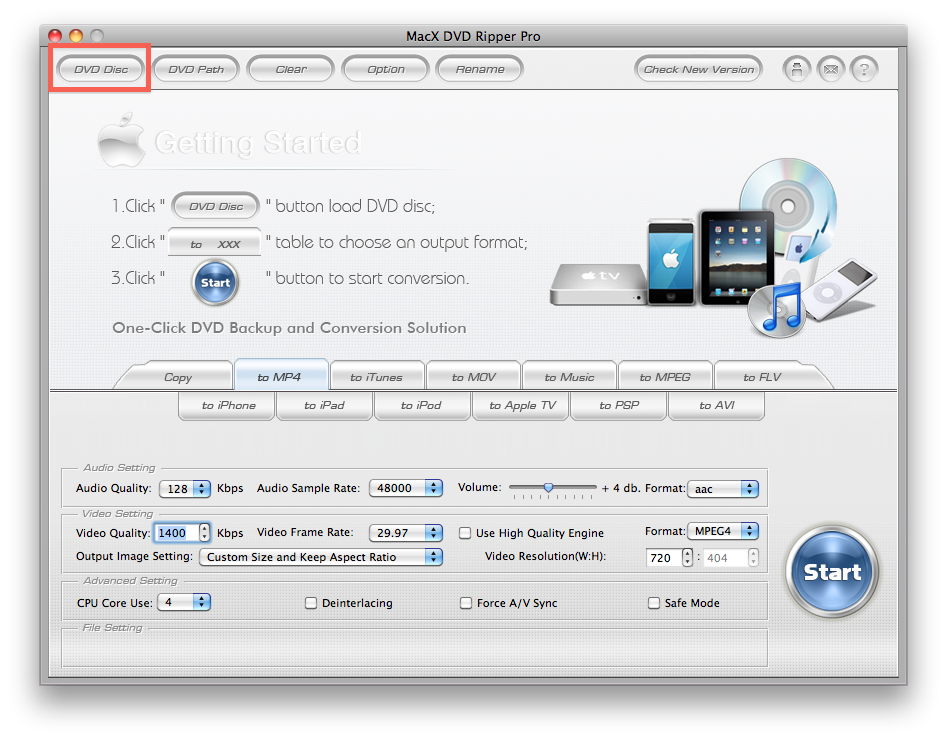947x740 pixels.
Task: Select the to MP4 tab
Action: click(x=279, y=376)
